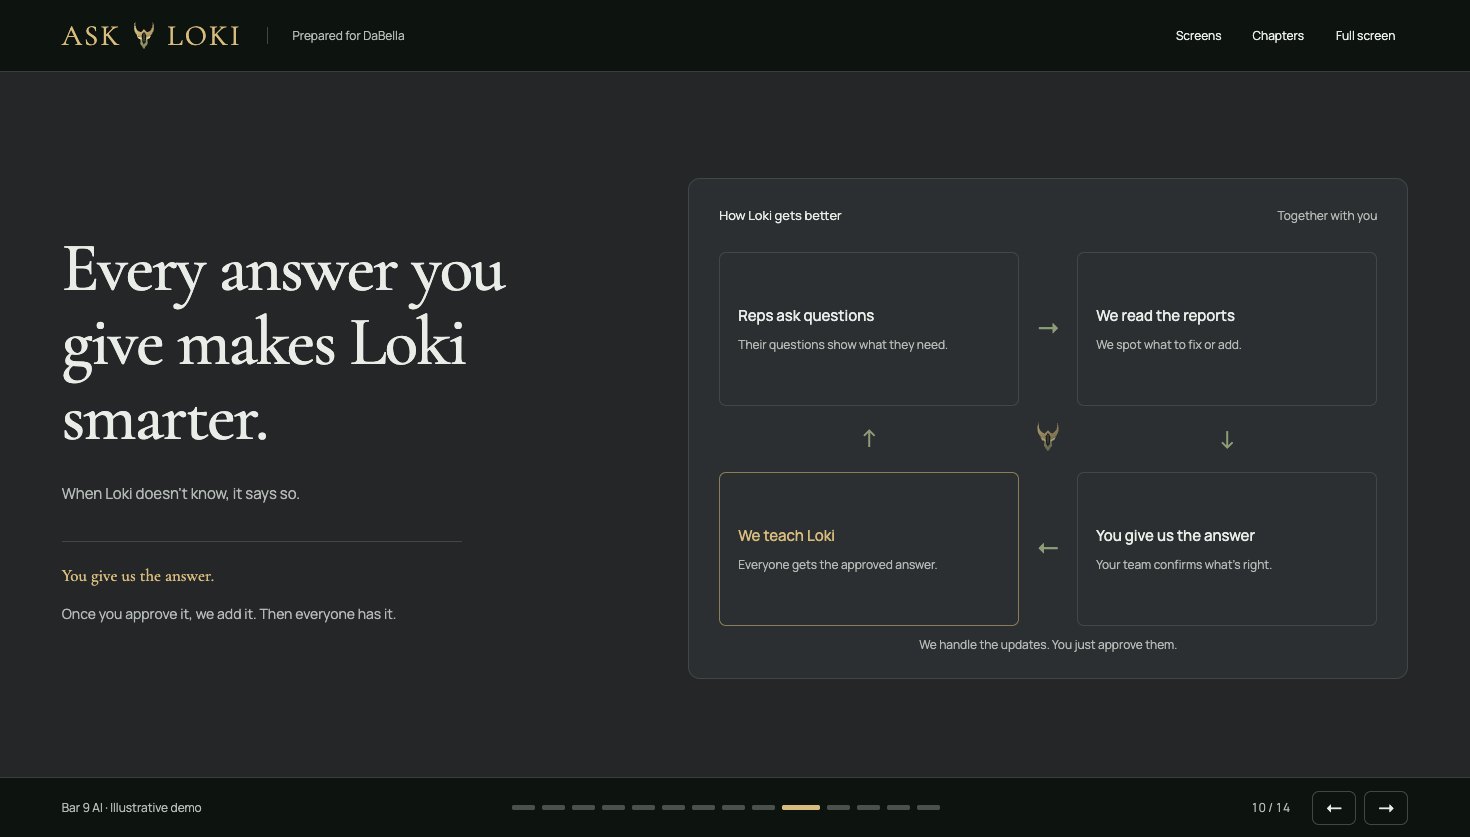The height and width of the screenshot is (837, 1470).
Task: Select the card titled You give us the answer
Action: pyautogui.click(x=1227, y=549)
